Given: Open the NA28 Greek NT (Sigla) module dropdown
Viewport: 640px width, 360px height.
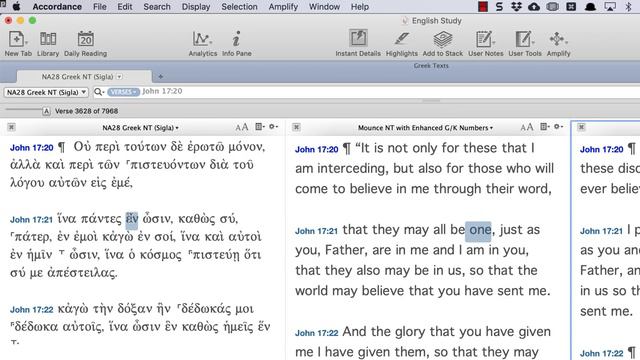Looking at the screenshot, I should pos(46,92).
